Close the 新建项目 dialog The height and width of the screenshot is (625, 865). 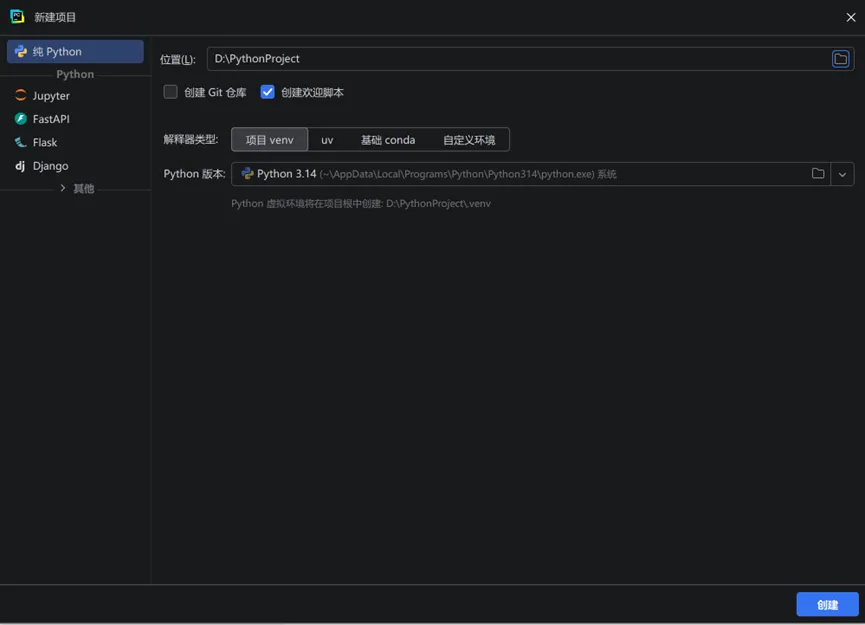click(x=851, y=17)
